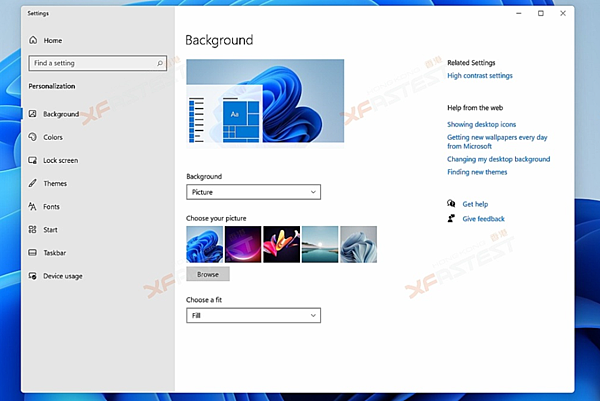The height and width of the screenshot is (401, 600).
Task: Click the Themes brush icon
Action: pyautogui.click(x=33, y=183)
